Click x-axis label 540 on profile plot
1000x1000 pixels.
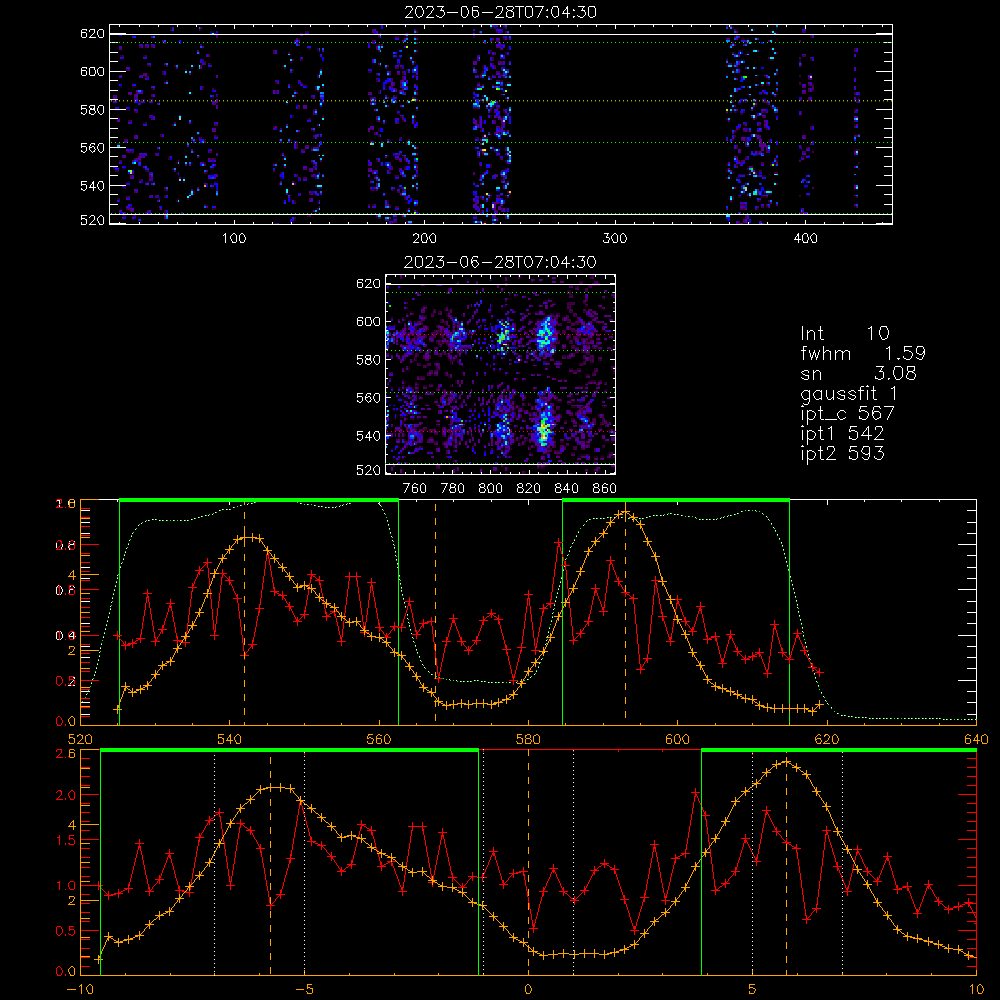click(230, 740)
